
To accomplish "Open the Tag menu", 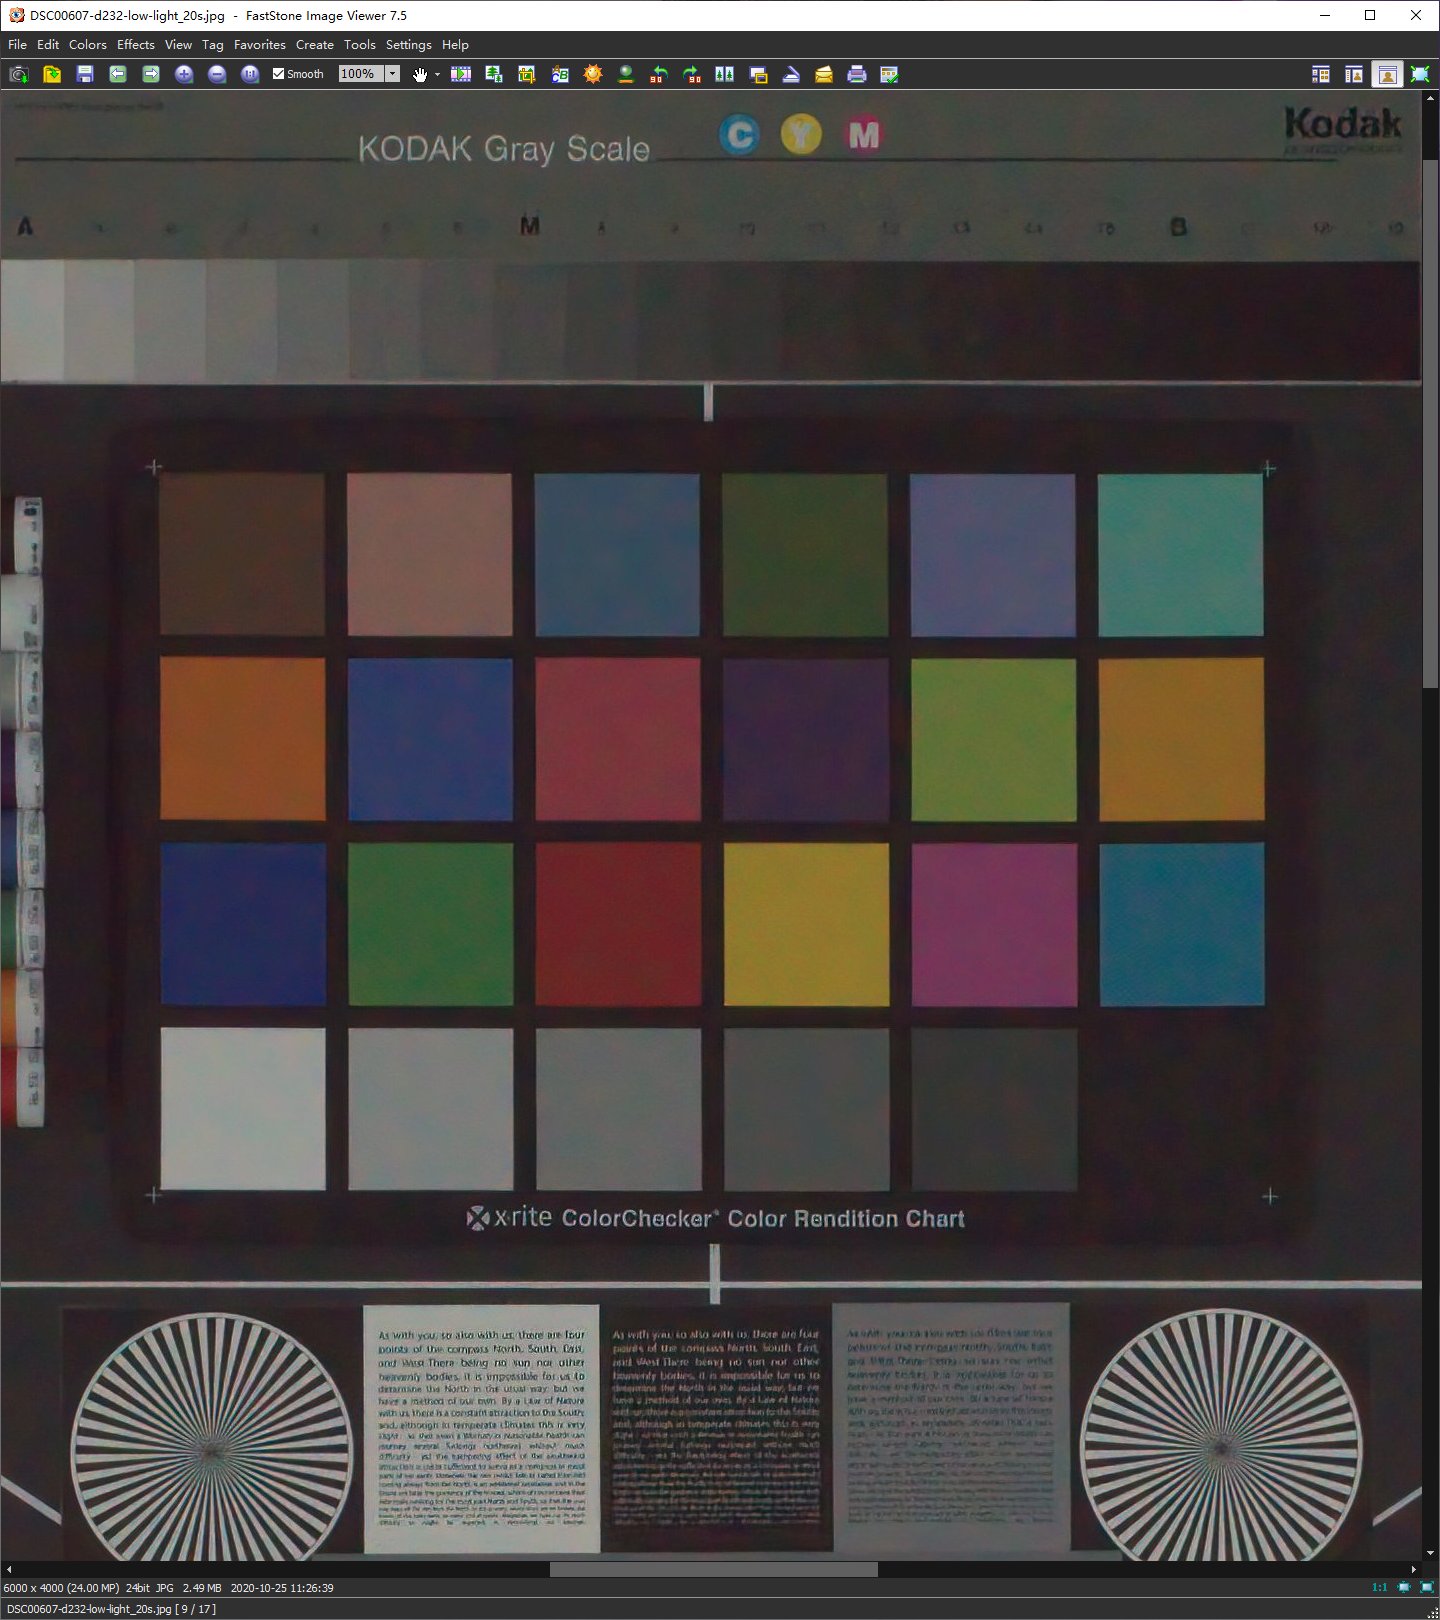I will pyautogui.click(x=213, y=45).
